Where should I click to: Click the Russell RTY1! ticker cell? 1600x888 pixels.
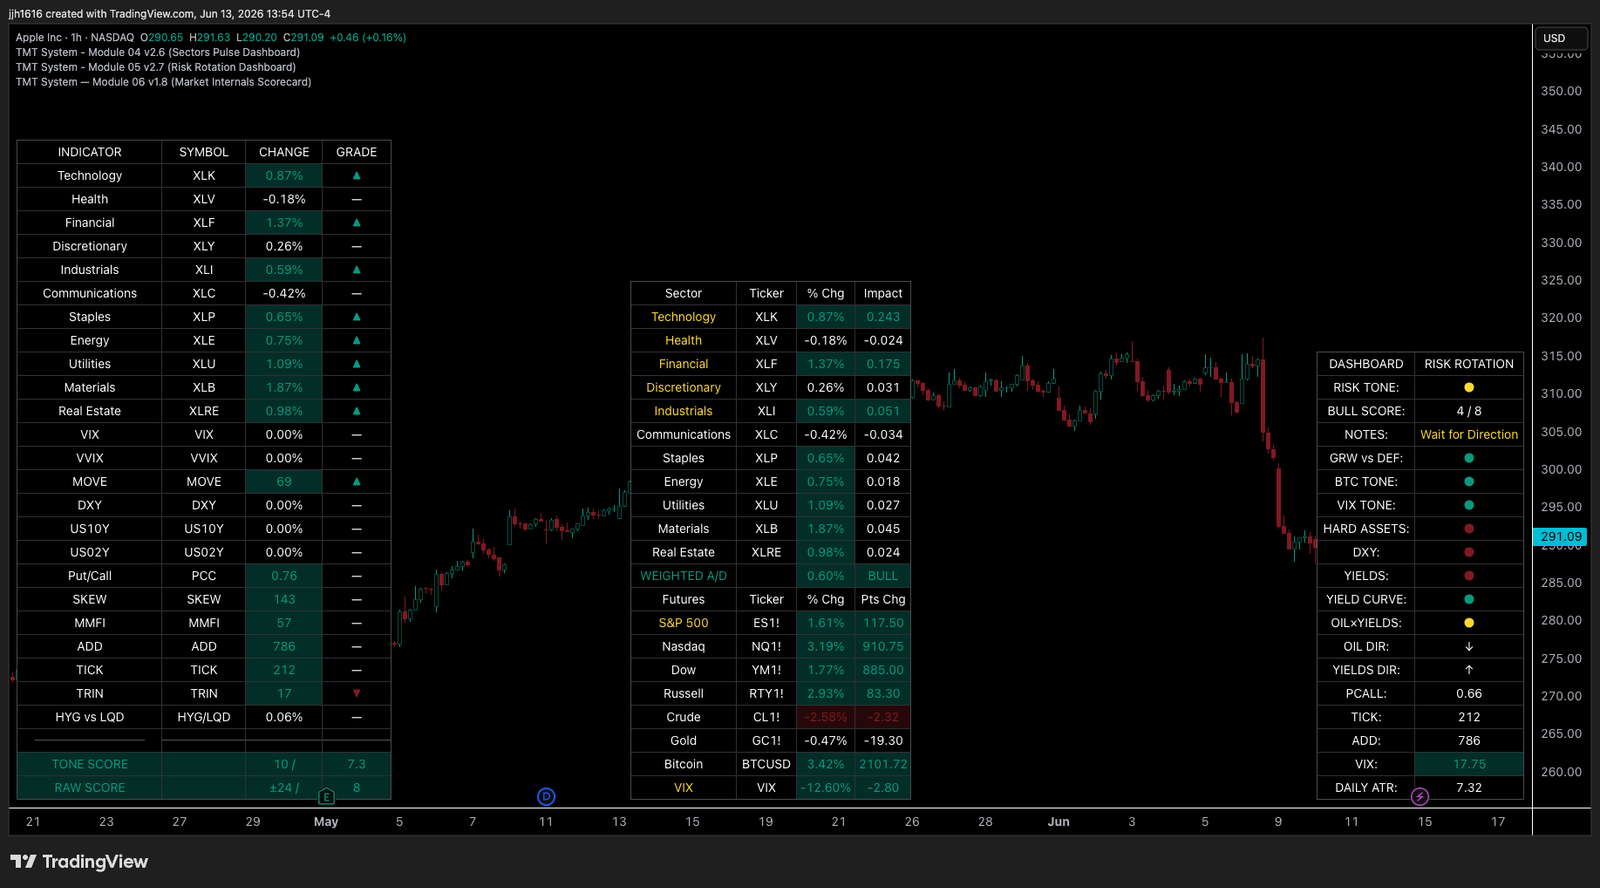click(x=767, y=694)
